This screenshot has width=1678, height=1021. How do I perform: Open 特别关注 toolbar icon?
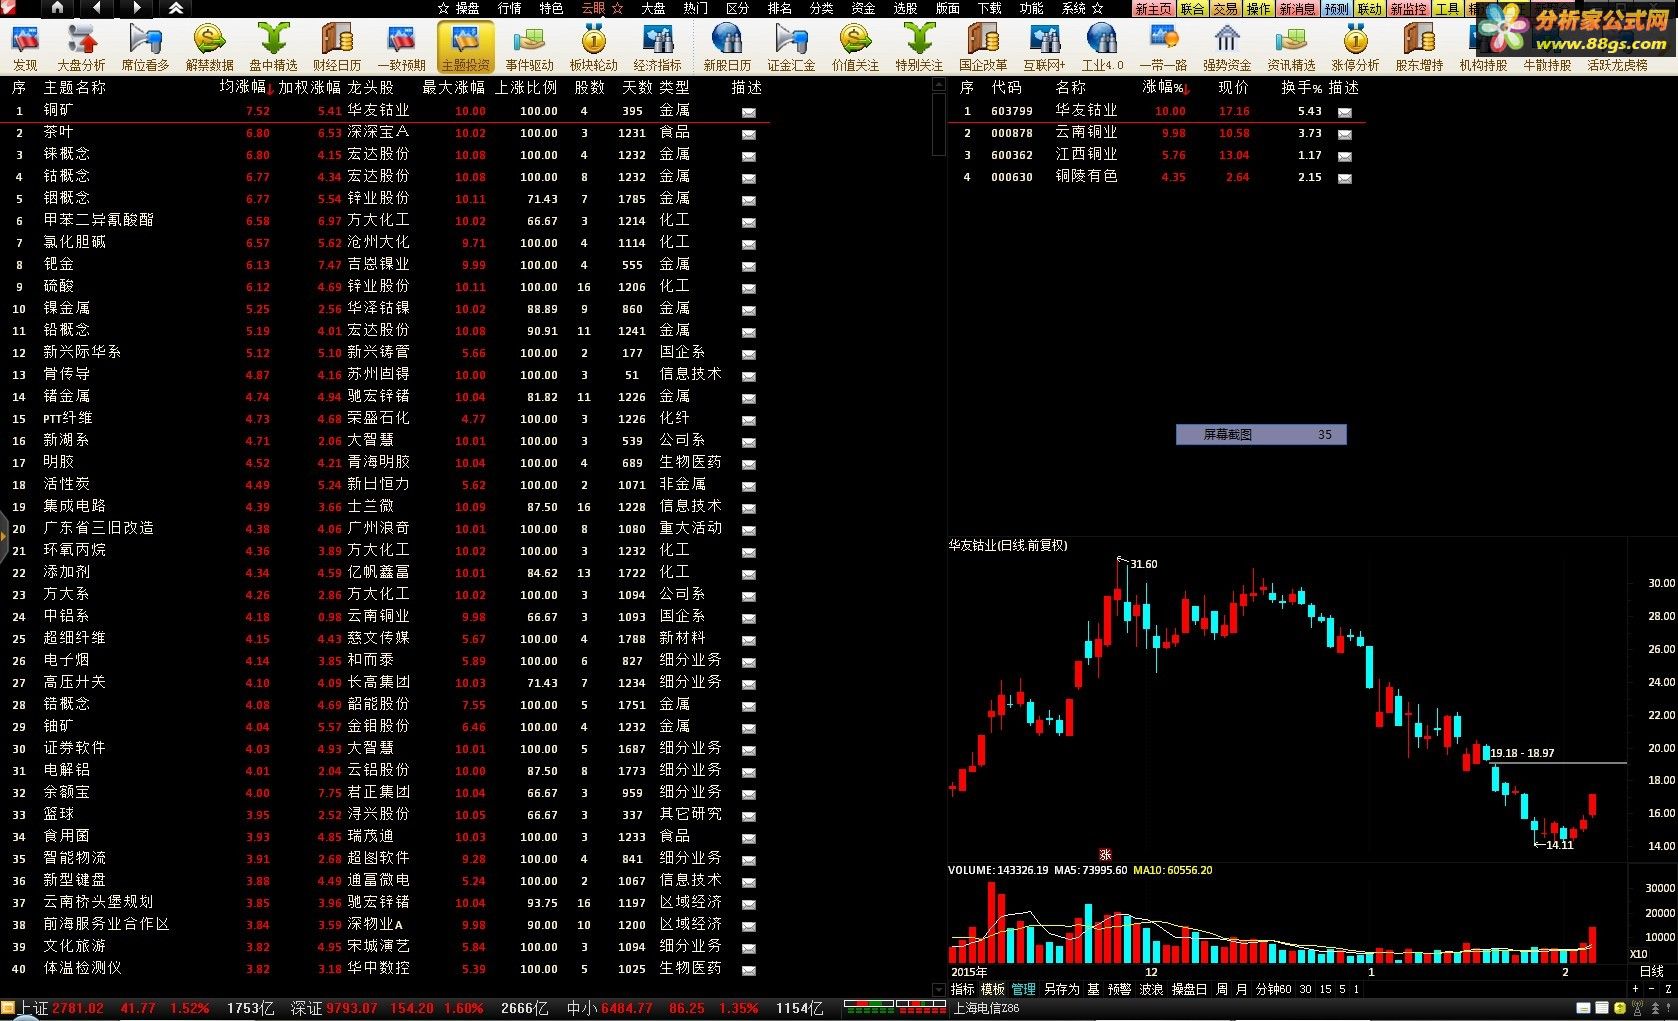tap(919, 48)
